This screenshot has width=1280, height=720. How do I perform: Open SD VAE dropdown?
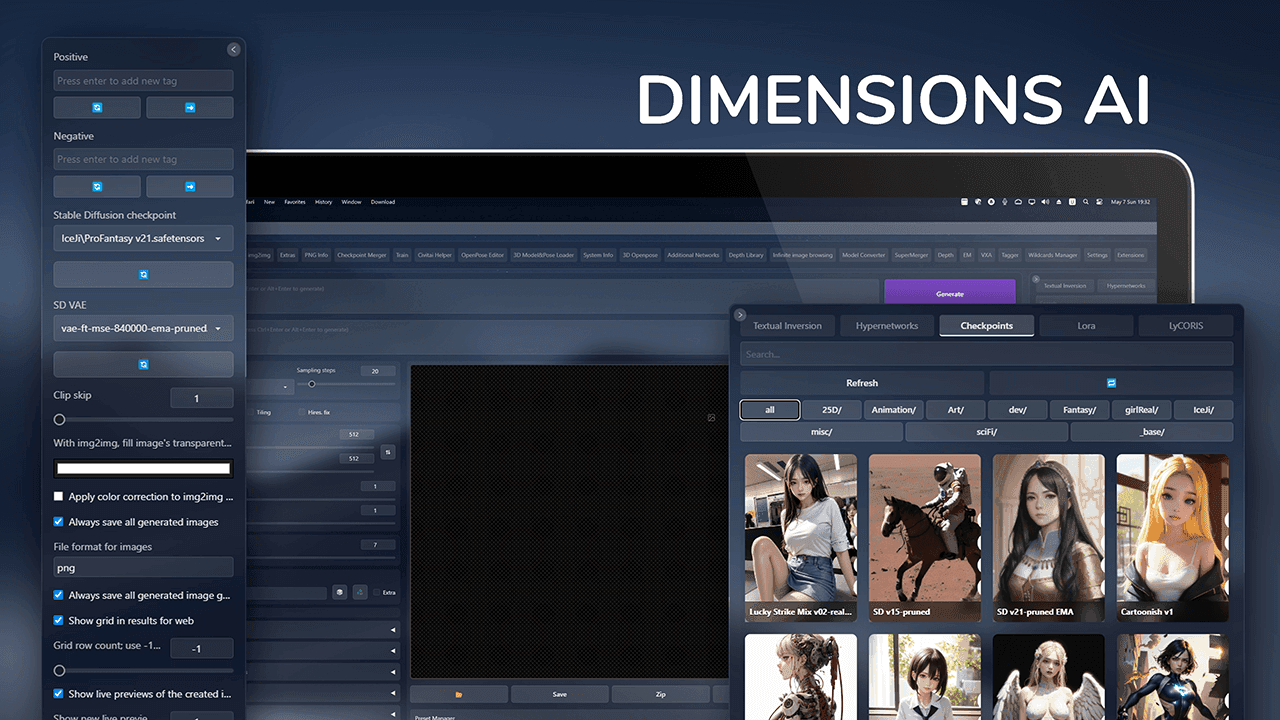point(143,328)
